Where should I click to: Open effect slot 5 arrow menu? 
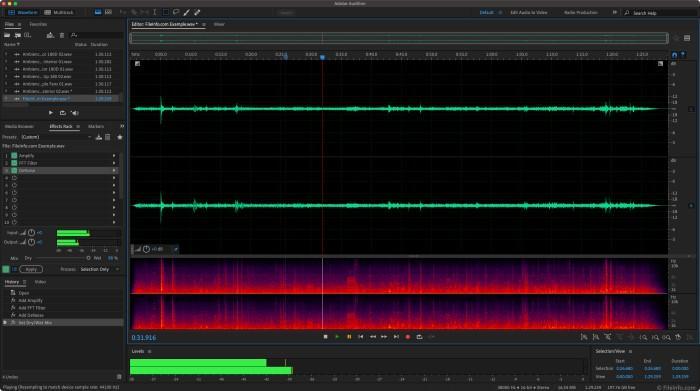pos(114,185)
